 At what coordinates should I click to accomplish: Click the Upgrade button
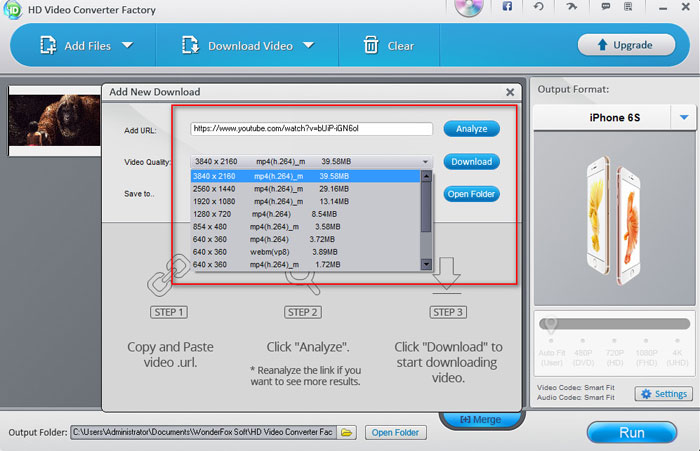pyautogui.click(x=626, y=45)
